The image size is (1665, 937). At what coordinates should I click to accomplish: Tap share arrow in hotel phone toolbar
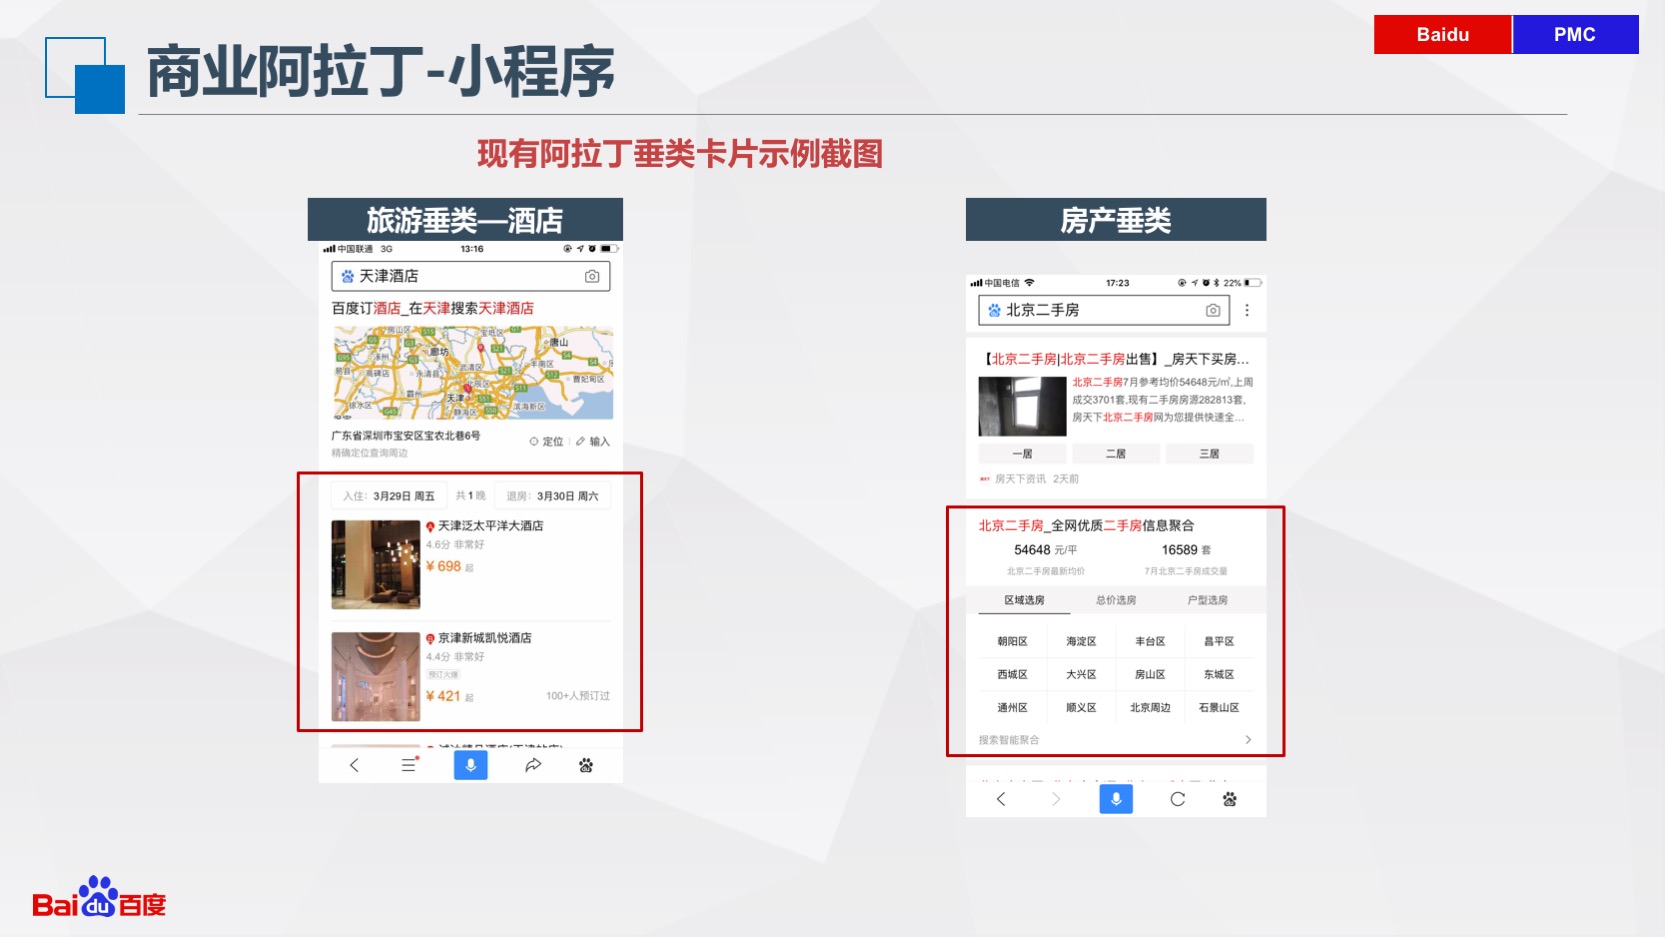click(533, 765)
